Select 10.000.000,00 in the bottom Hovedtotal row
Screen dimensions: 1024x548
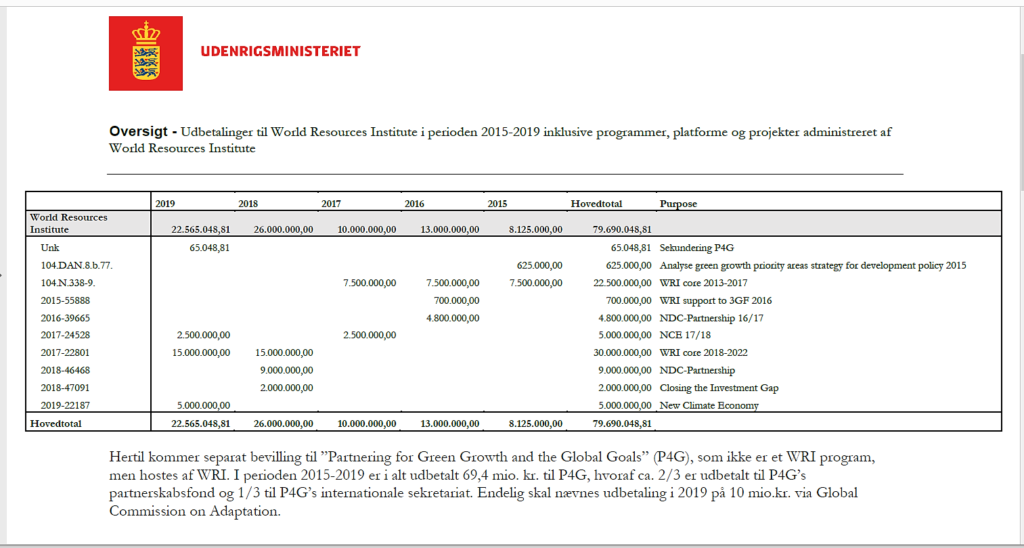click(366, 423)
